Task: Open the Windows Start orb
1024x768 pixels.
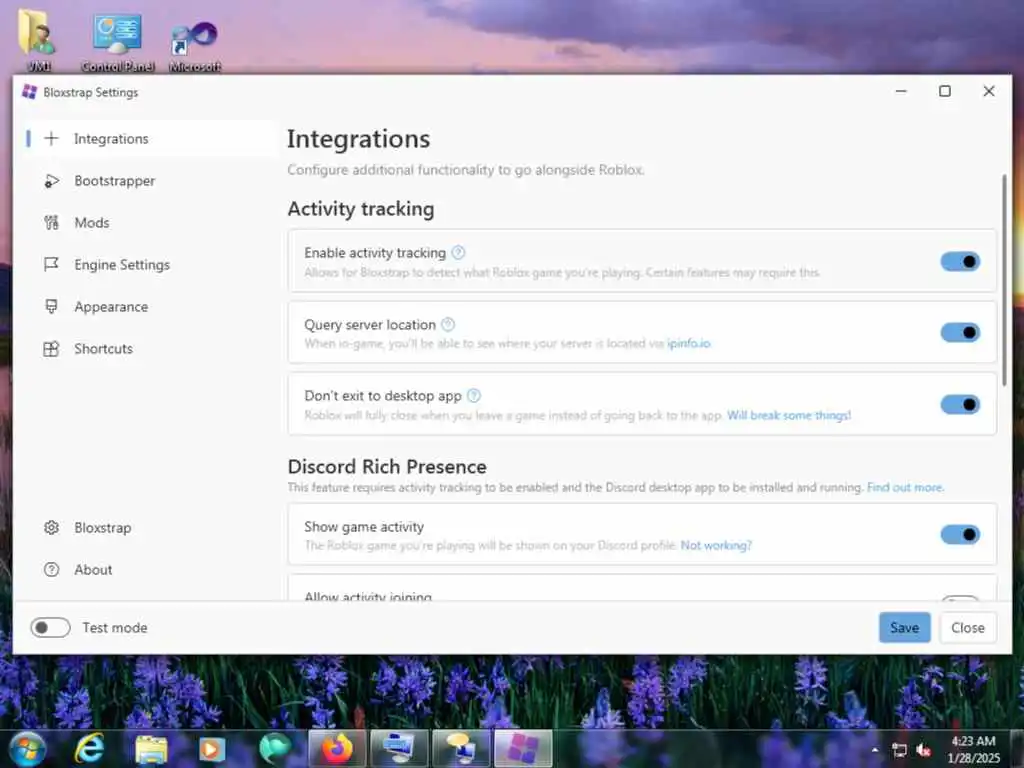Action: tap(27, 749)
